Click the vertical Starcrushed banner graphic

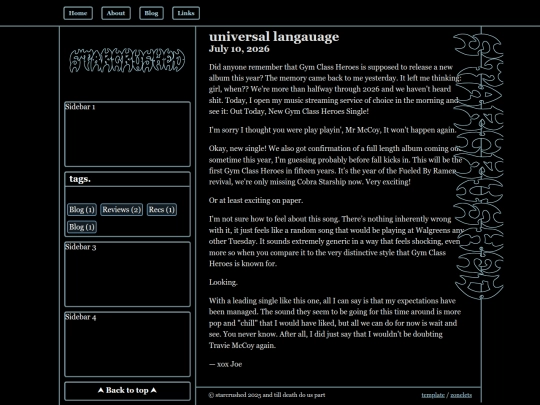479,166
